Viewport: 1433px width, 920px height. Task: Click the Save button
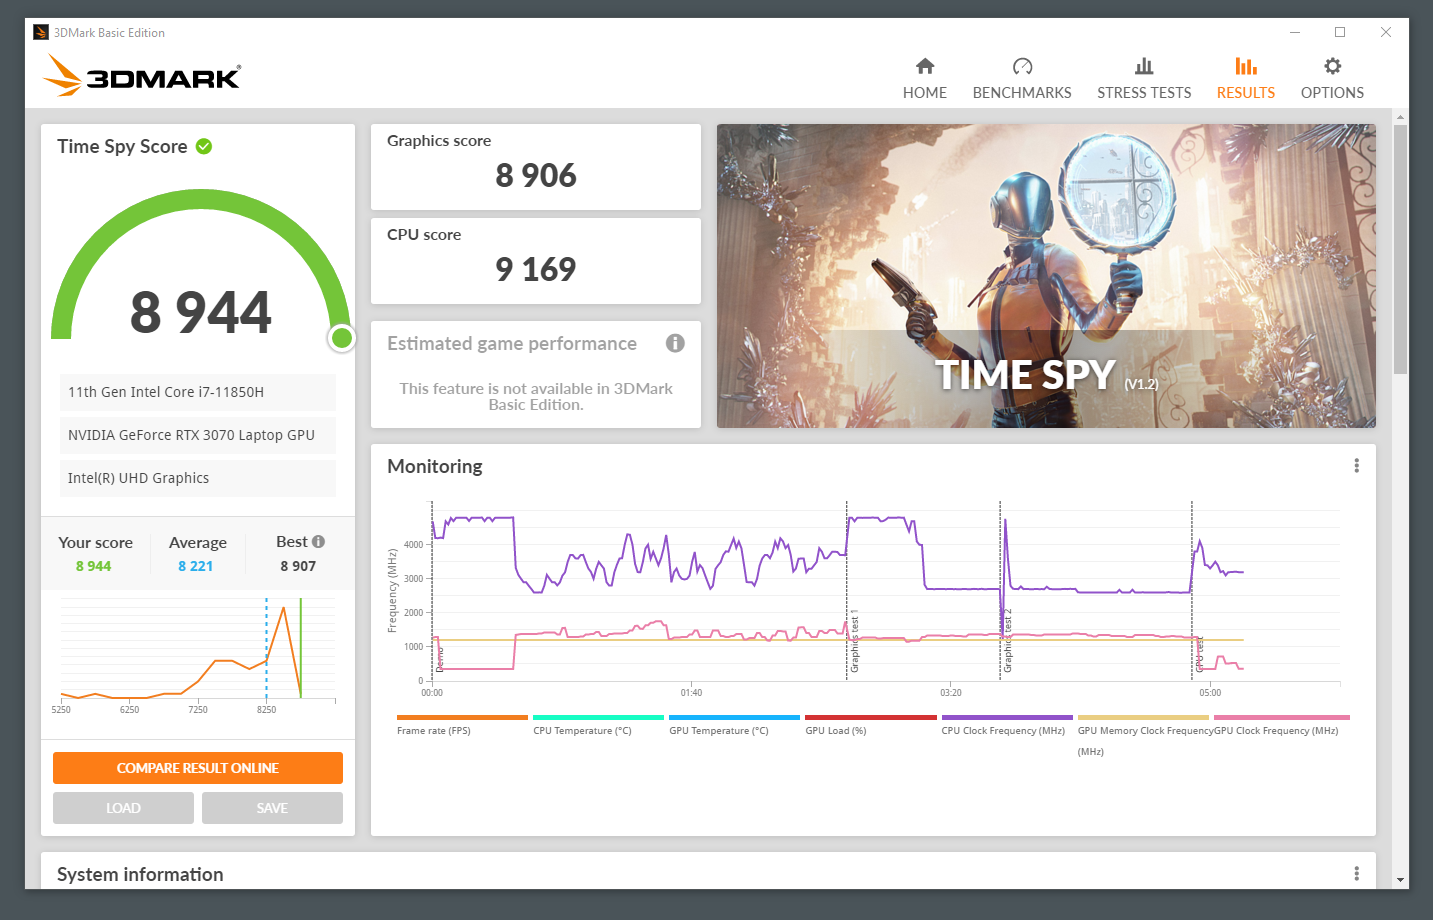(x=272, y=808)
